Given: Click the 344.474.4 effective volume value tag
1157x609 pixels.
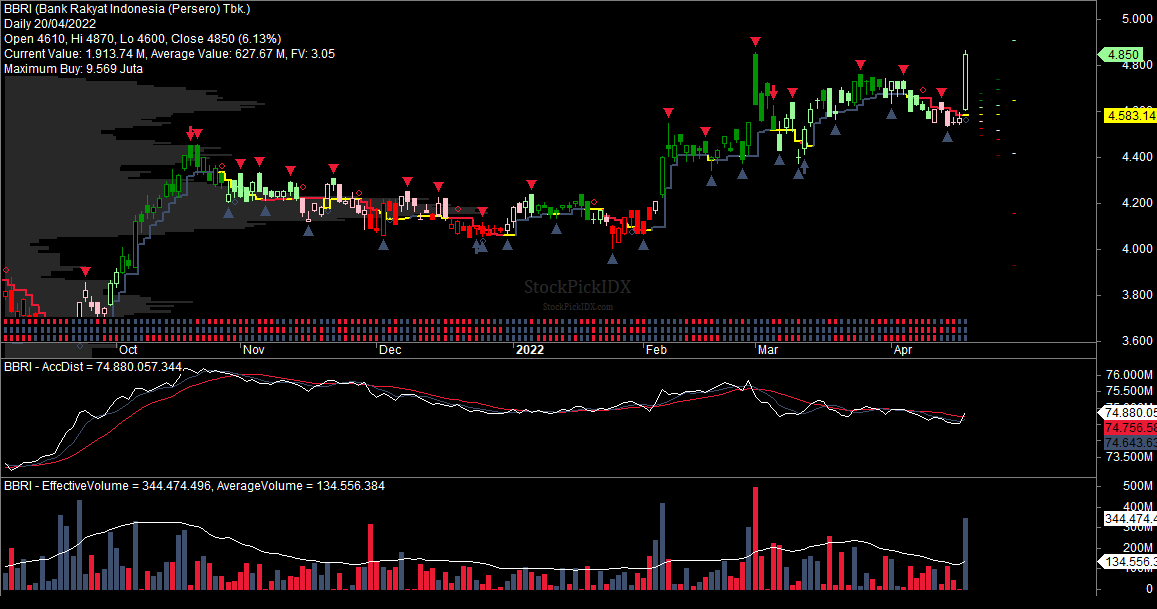Looking at the screenshot, I should tap(1130, 519).
